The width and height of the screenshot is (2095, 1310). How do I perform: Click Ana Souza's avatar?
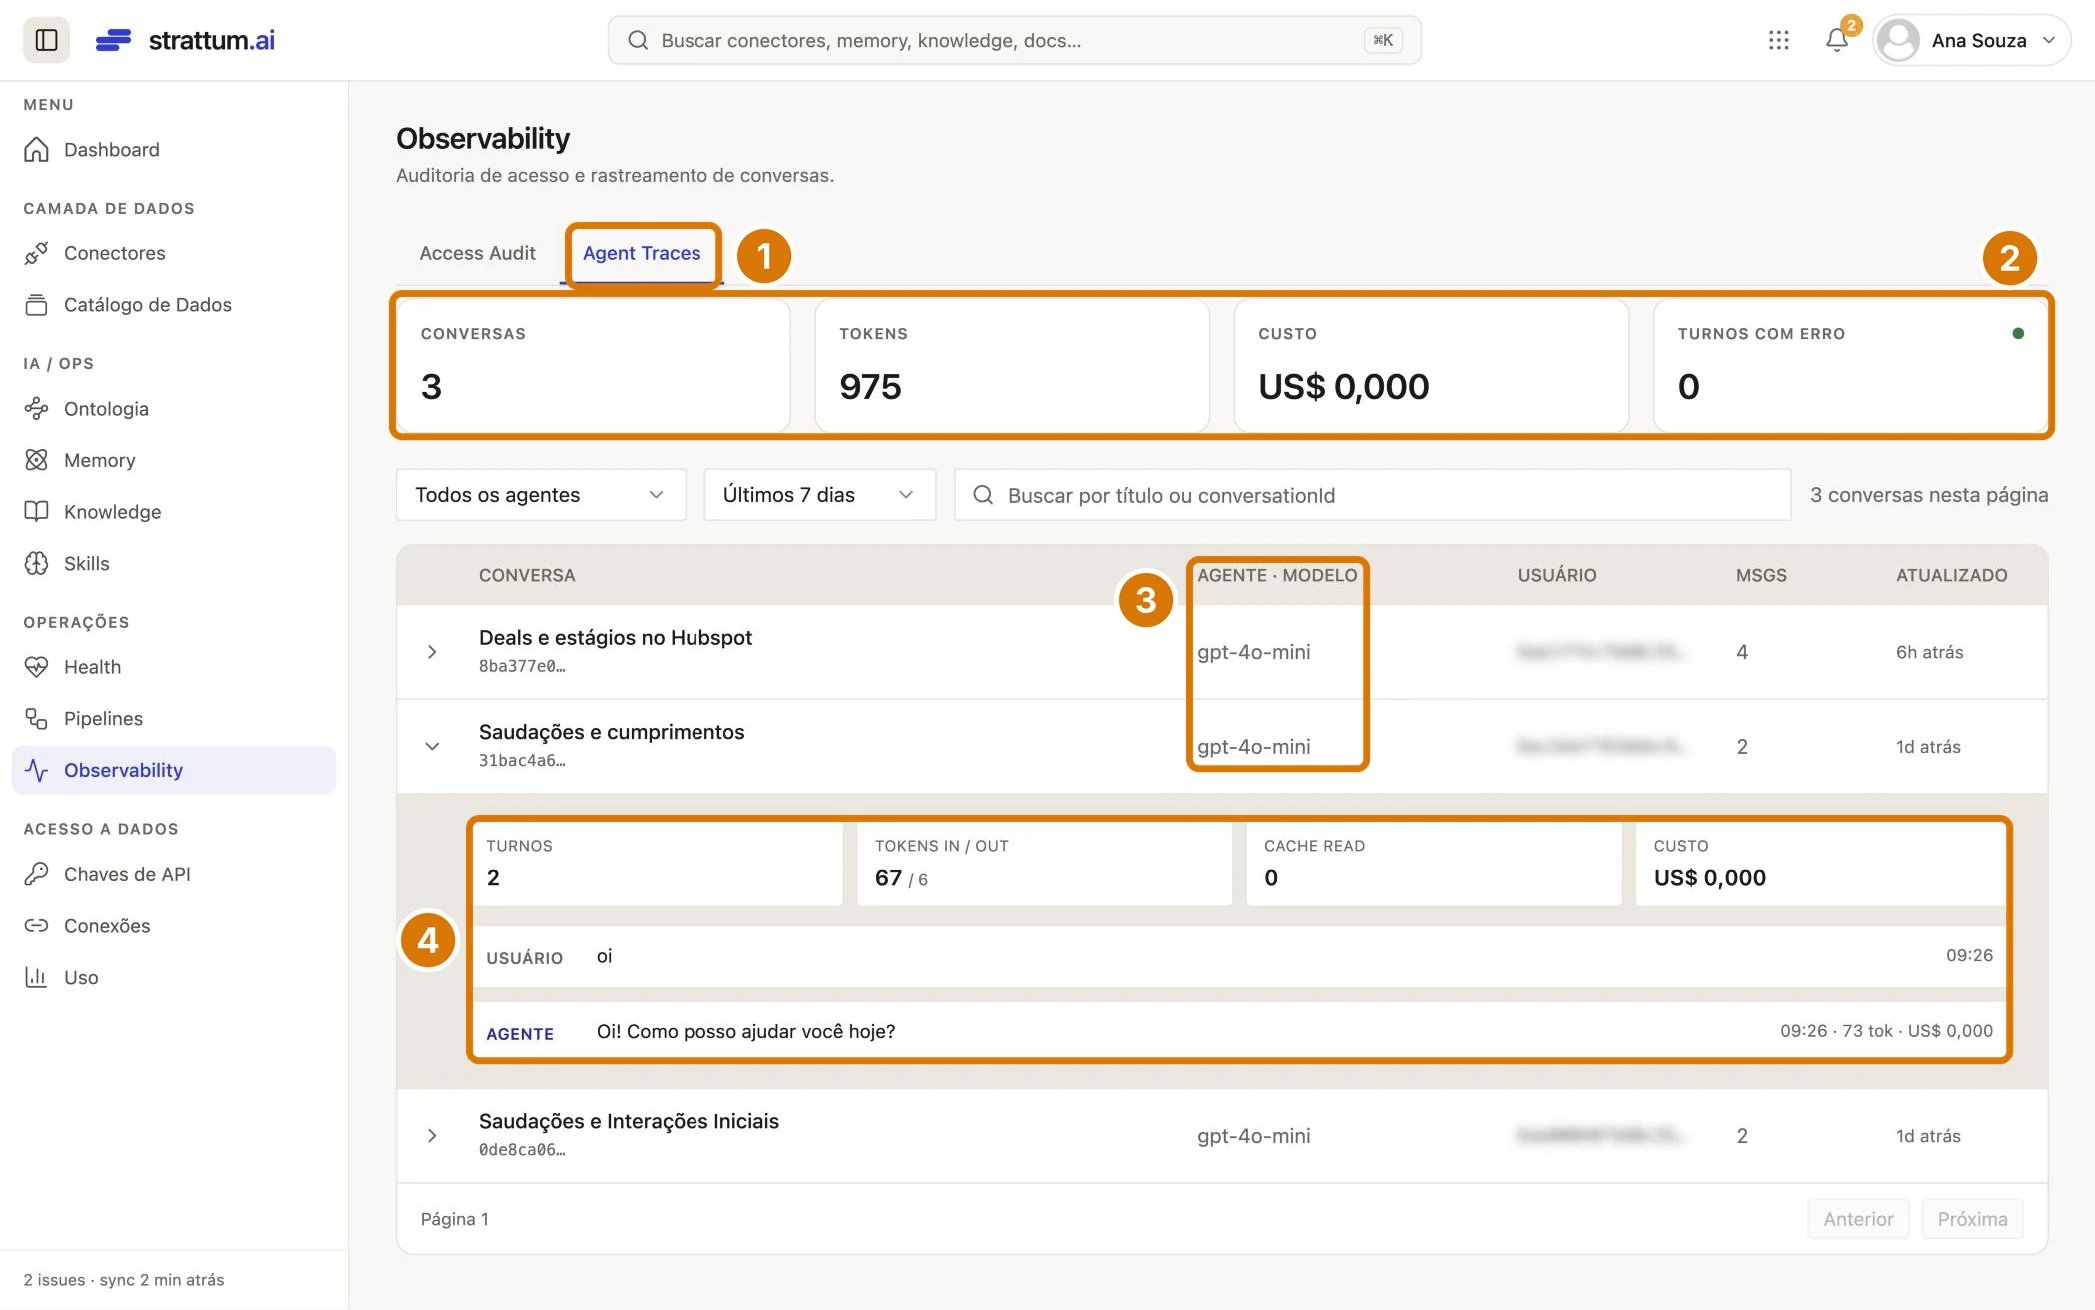click(x=1898, y=40)
